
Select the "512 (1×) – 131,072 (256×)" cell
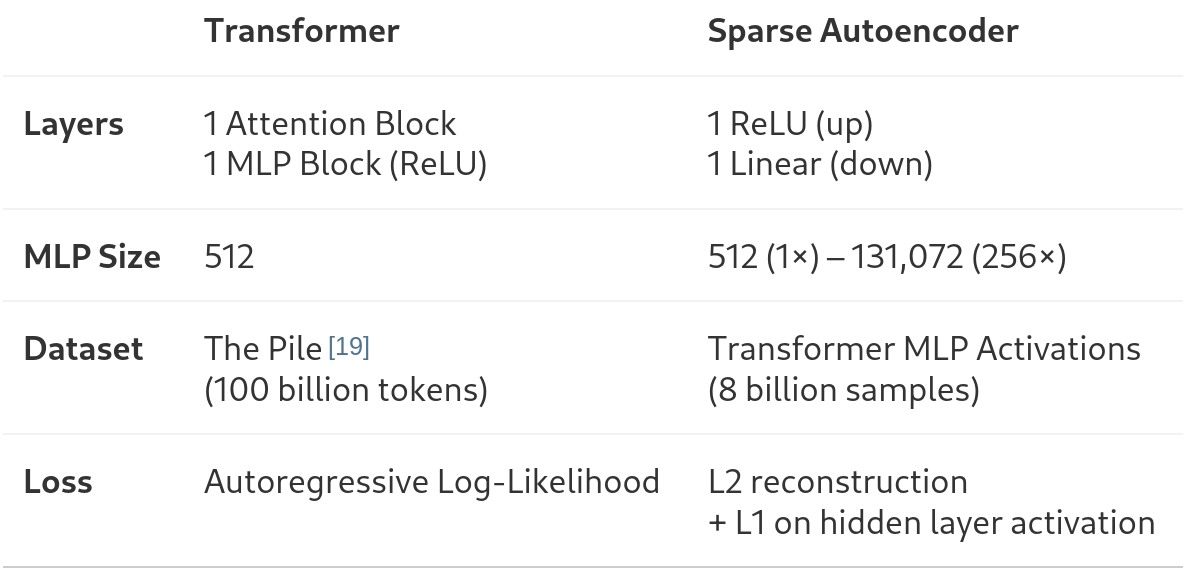point(886,257)
